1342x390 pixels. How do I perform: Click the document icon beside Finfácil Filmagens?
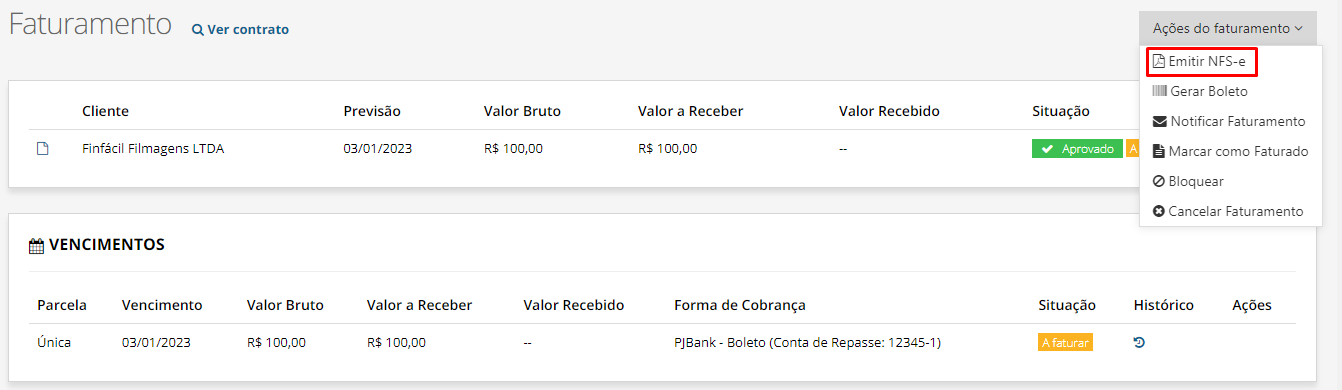[x=43, y=149]
